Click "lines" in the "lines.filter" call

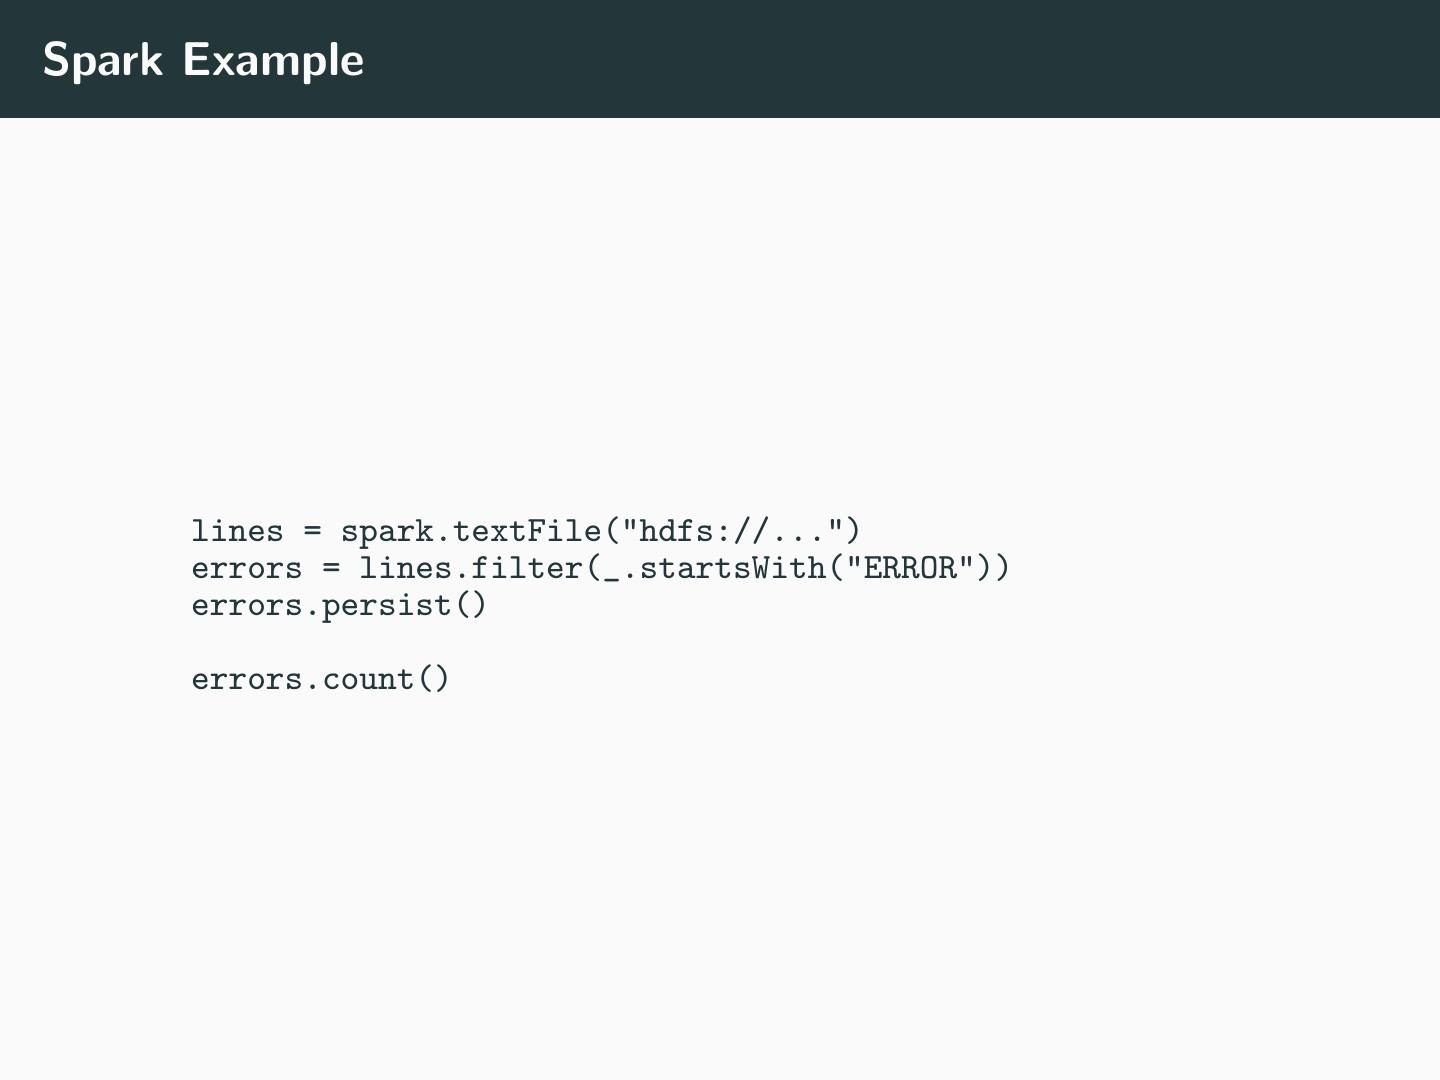pos(405,568)
